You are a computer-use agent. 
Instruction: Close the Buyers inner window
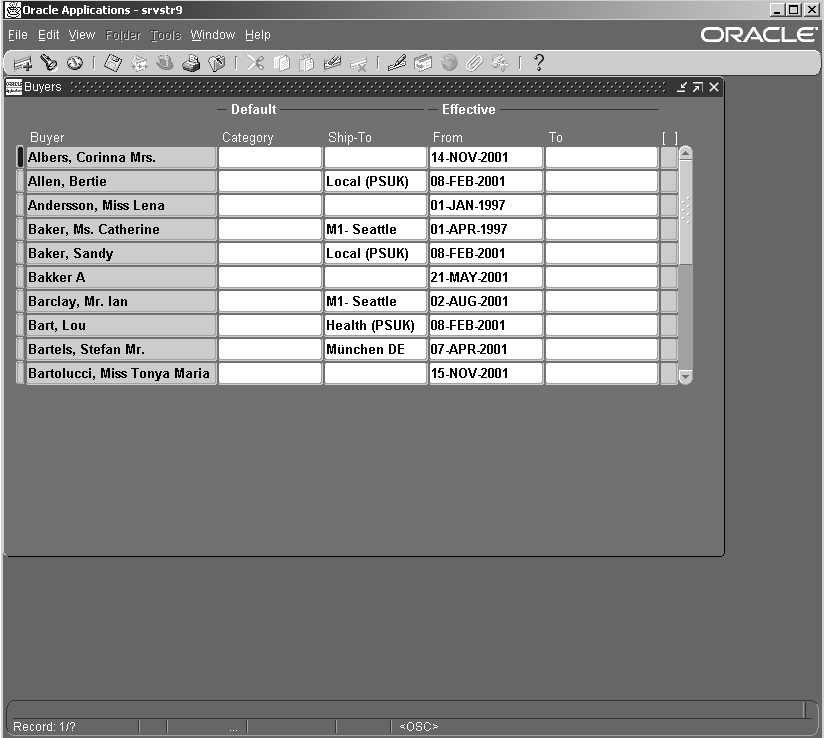(714, 87)
